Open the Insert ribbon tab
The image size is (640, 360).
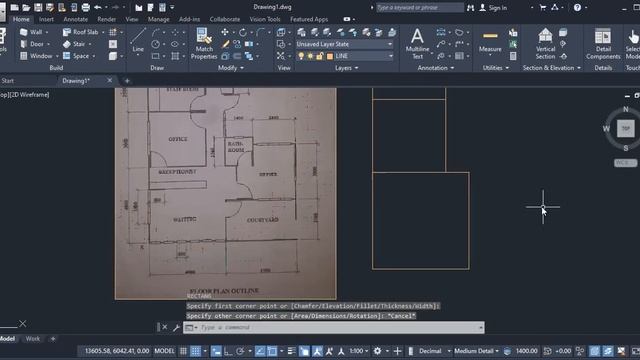pos(46,19)
